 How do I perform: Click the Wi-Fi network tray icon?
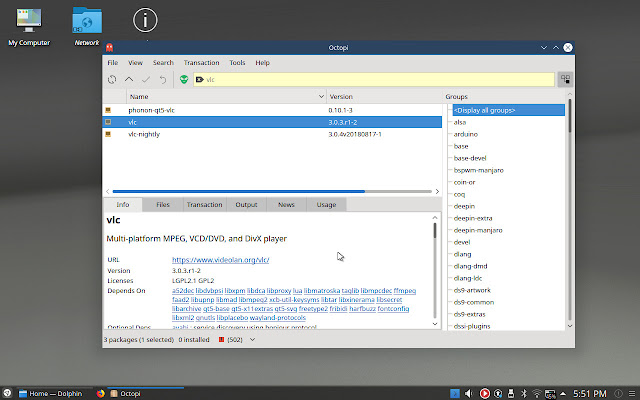click(537, 393)
